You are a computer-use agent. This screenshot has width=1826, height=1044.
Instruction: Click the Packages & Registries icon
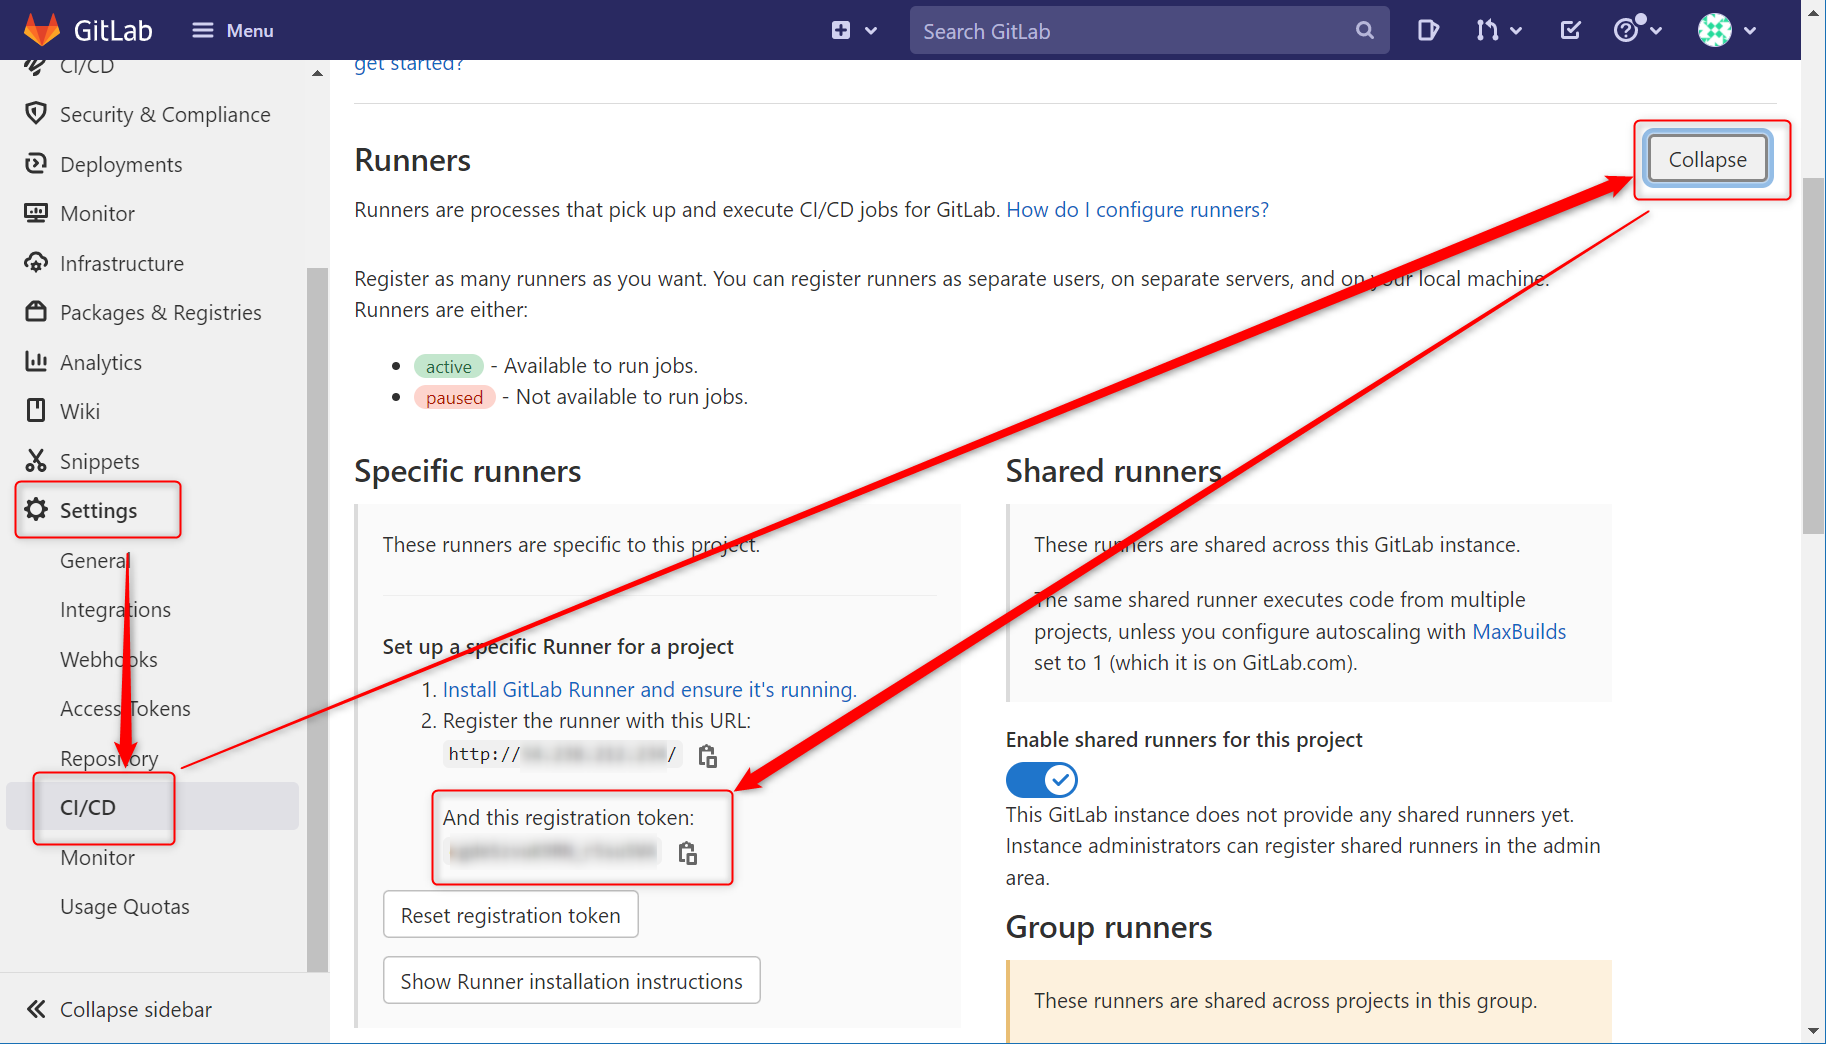point(36,311)
